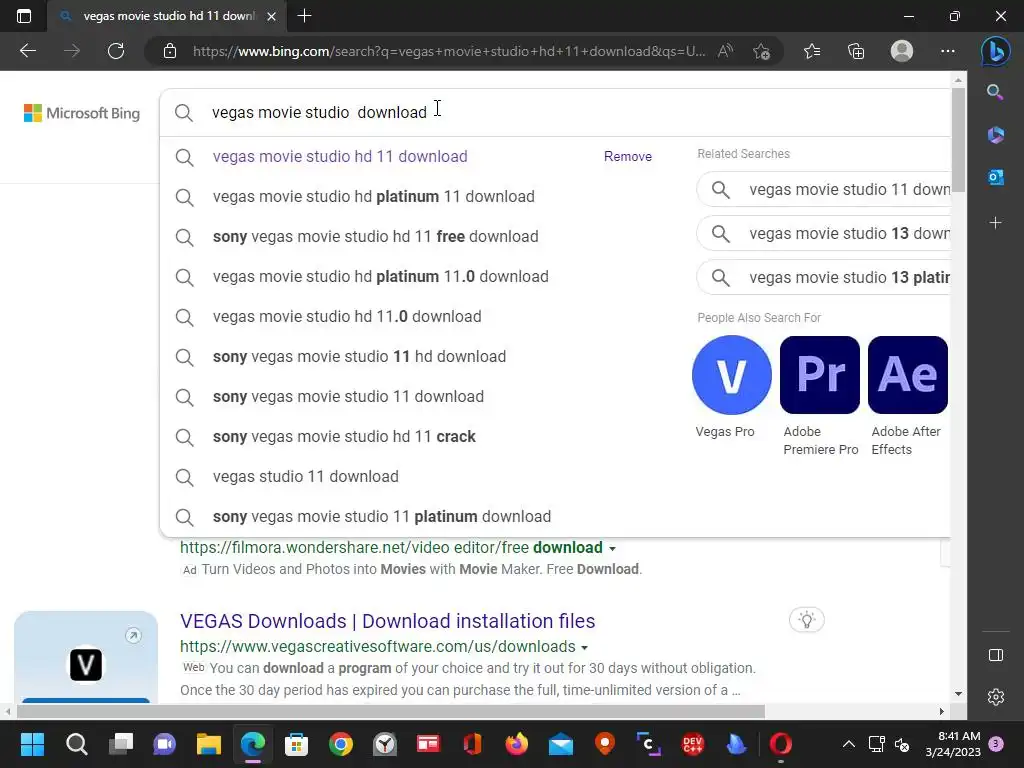Screen dimensions: 1024x768
Task: Remove the history suggestion
Action: pyautogui.click(x=628, y=157)
